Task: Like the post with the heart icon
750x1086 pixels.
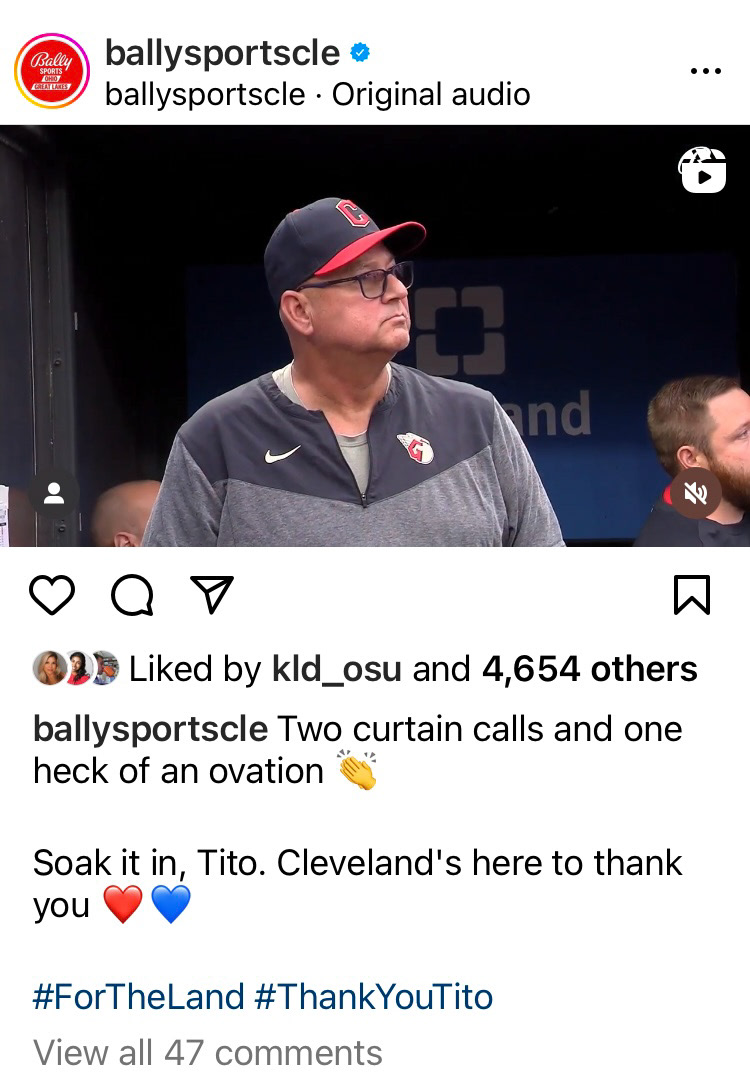Action: [52, 595]
